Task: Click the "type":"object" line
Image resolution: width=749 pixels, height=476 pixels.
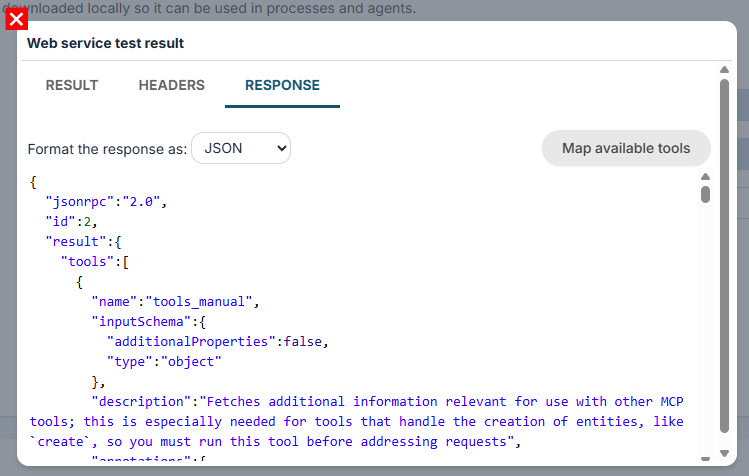Action: 164,362
